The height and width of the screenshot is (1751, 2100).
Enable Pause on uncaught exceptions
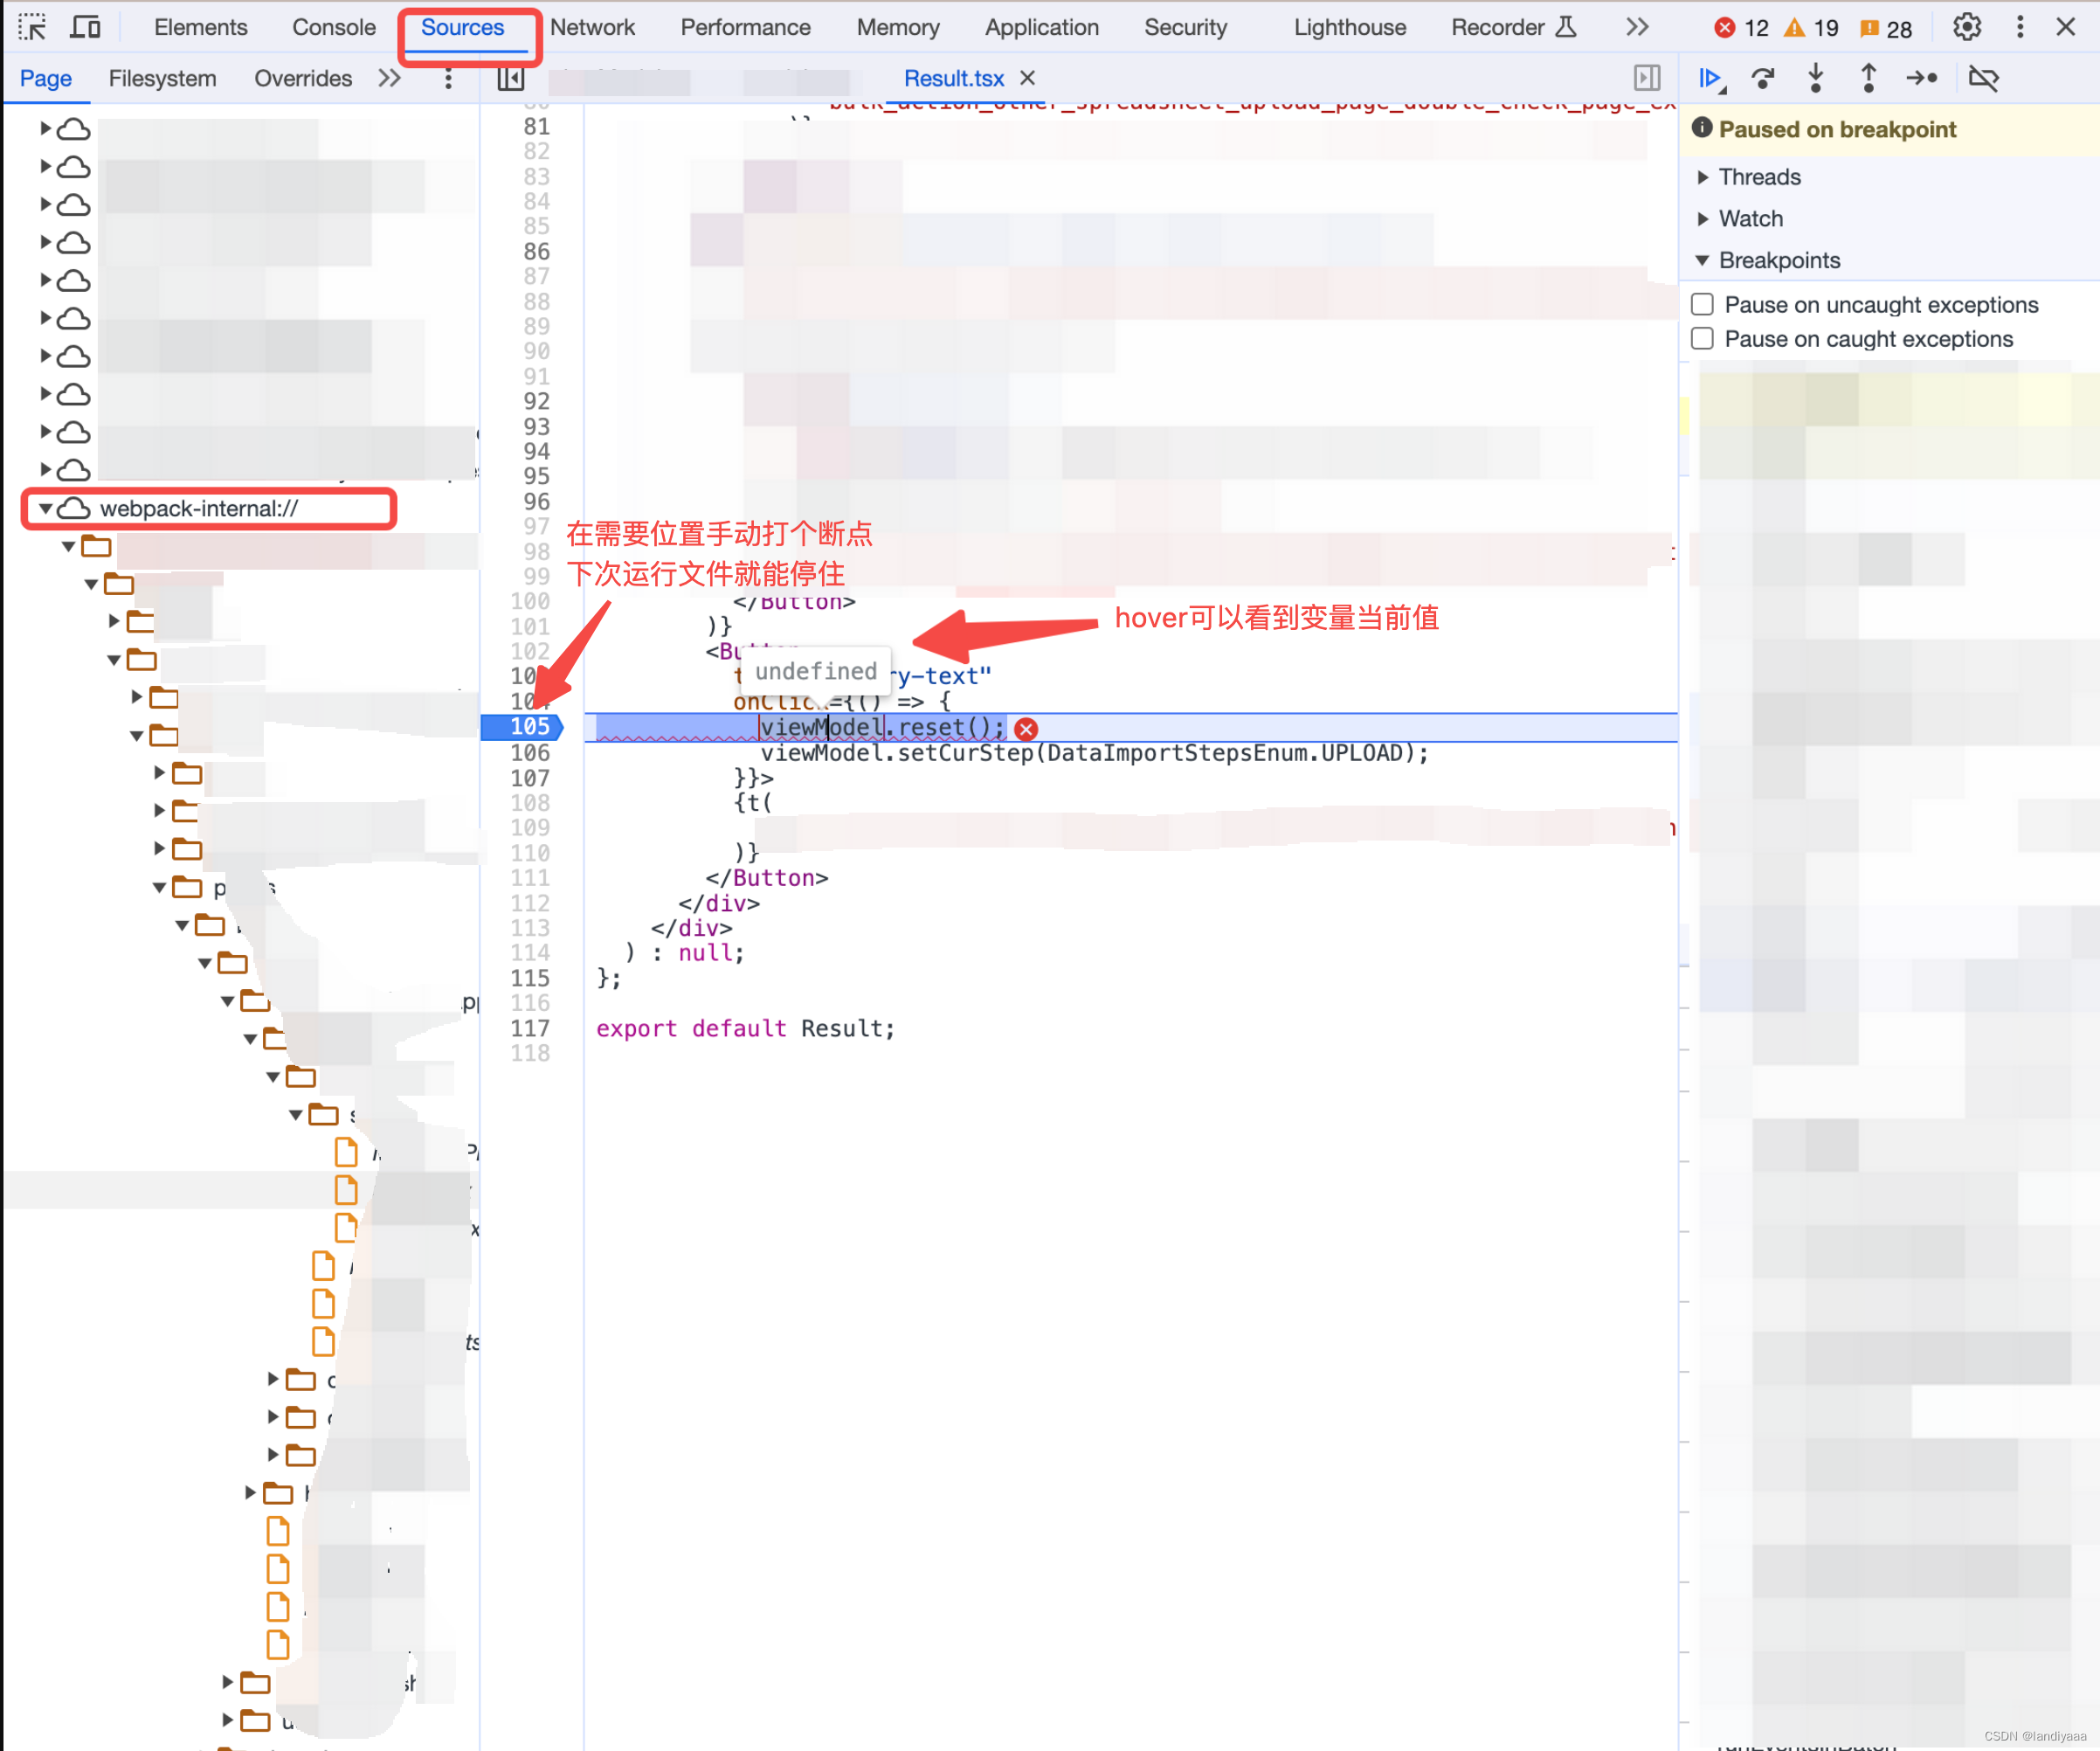coord(1699,301)
